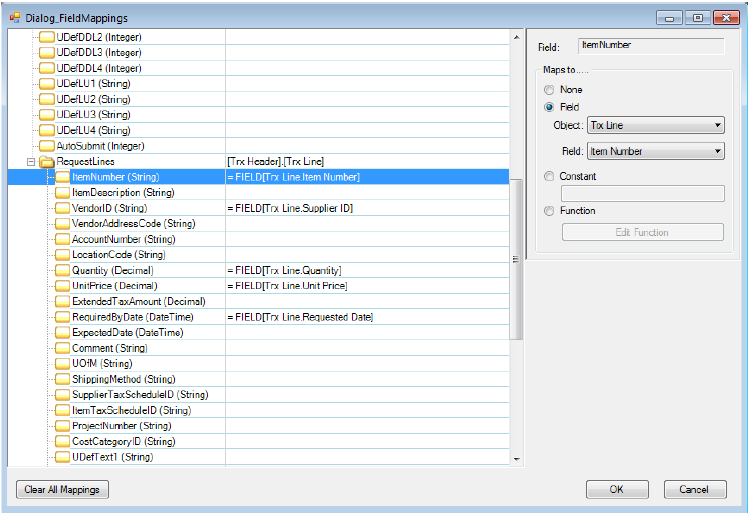Image resolution: width=748 pixels, height=515 pixels.
Task: Click into the Constant value text field
Action: point(642,194)
